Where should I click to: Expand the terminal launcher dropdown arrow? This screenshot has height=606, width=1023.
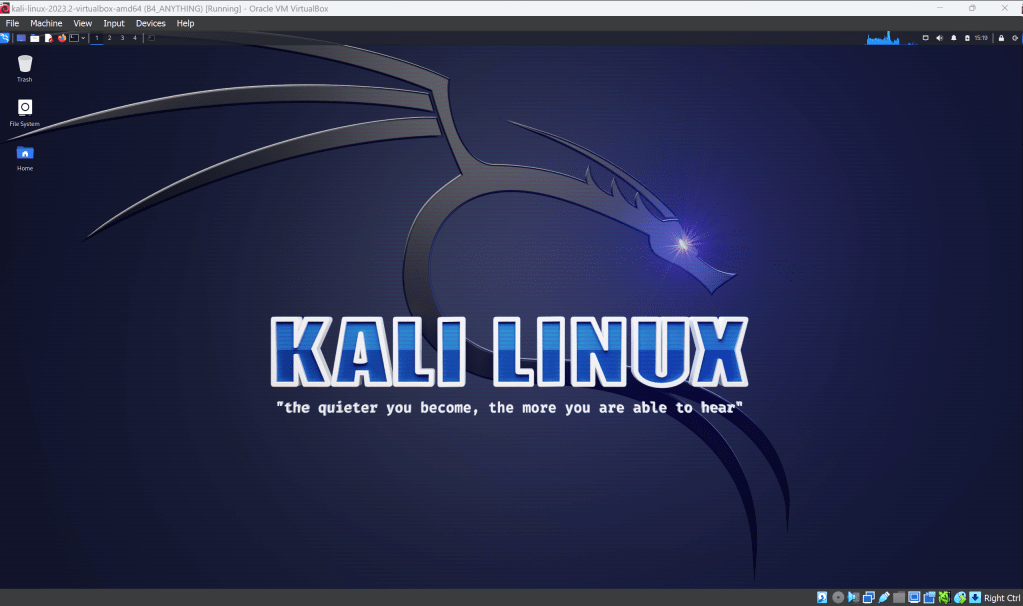point(83,38)
